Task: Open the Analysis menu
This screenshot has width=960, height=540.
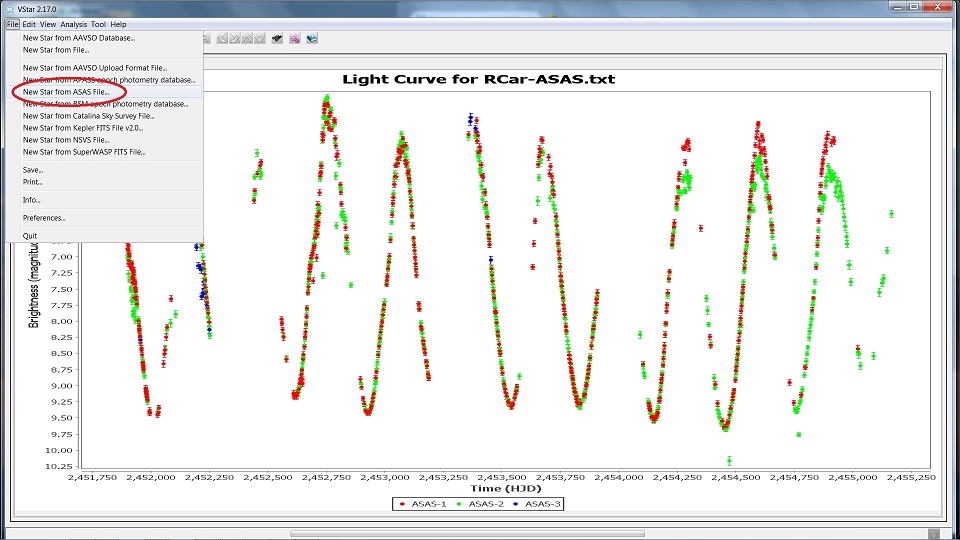Action: tap(73, 24)
